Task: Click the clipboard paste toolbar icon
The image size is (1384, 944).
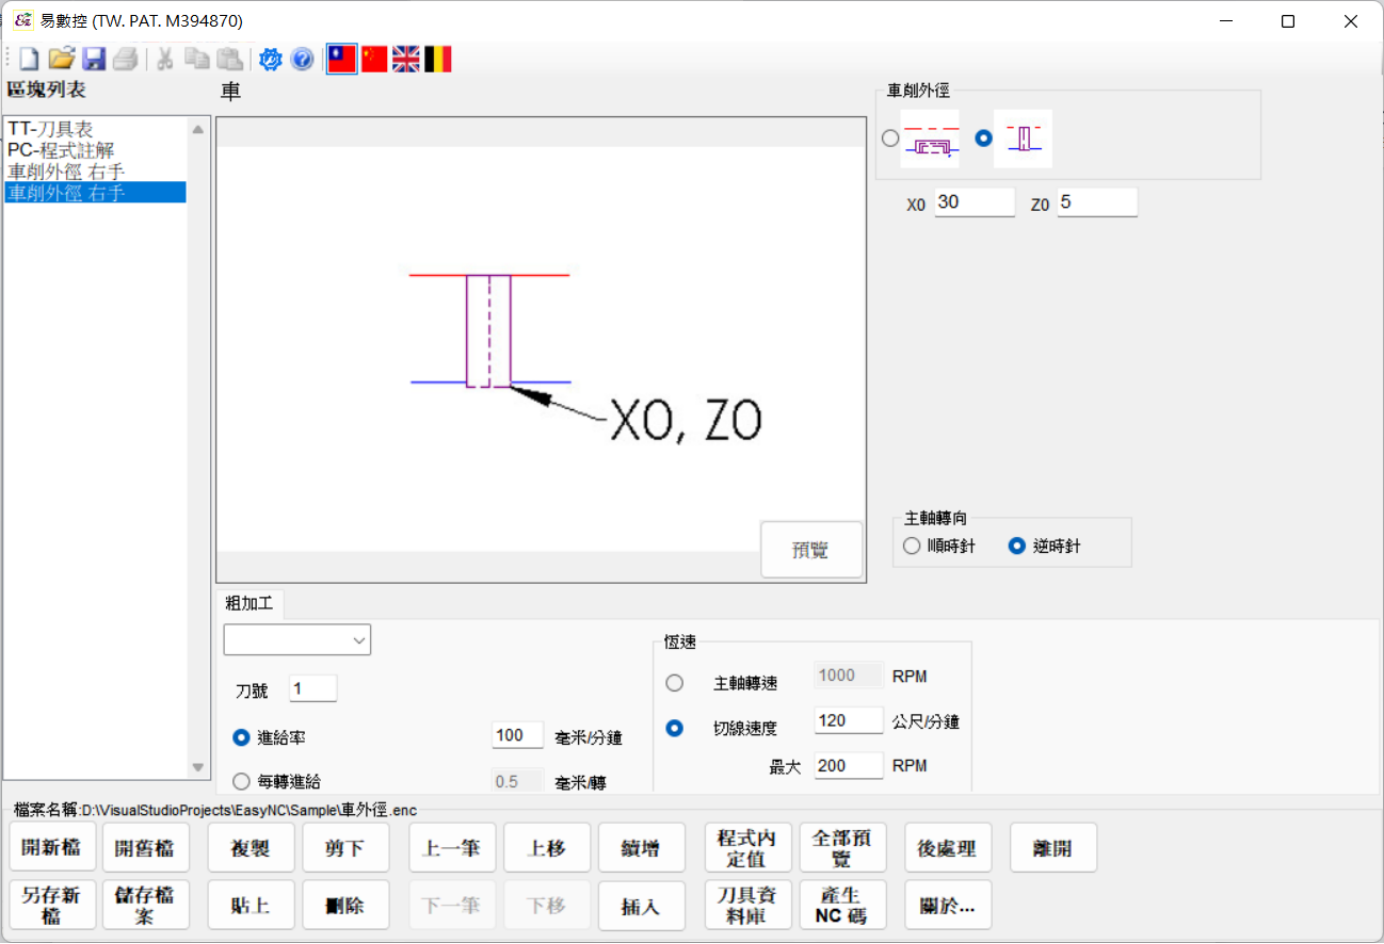Action: (x=230, y=59)
